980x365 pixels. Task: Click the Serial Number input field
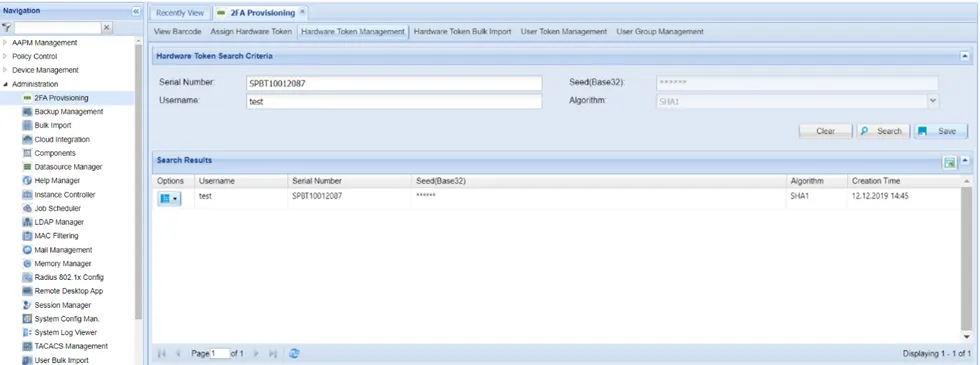(394, 83)
